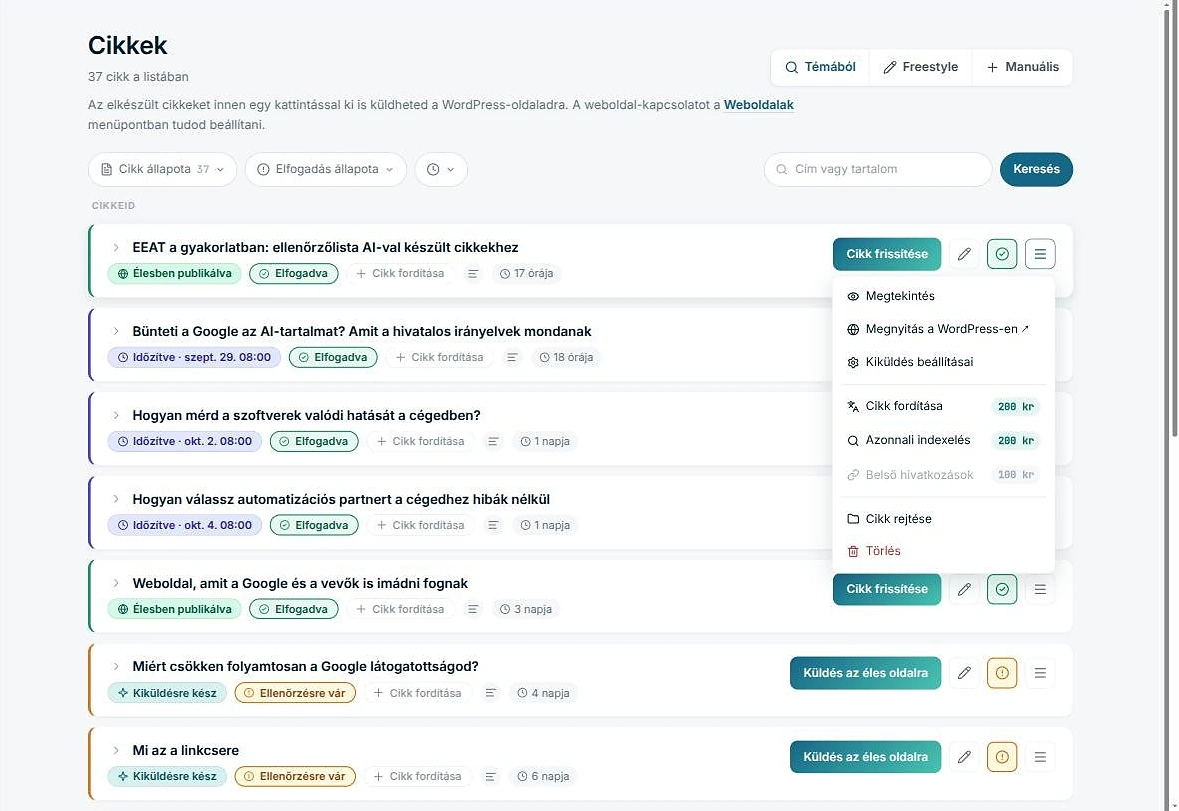1179x811 pixels.
Task: Click Ellenőrzésre vár badge on Mi az a linkcsere
Action: (295, 776)
